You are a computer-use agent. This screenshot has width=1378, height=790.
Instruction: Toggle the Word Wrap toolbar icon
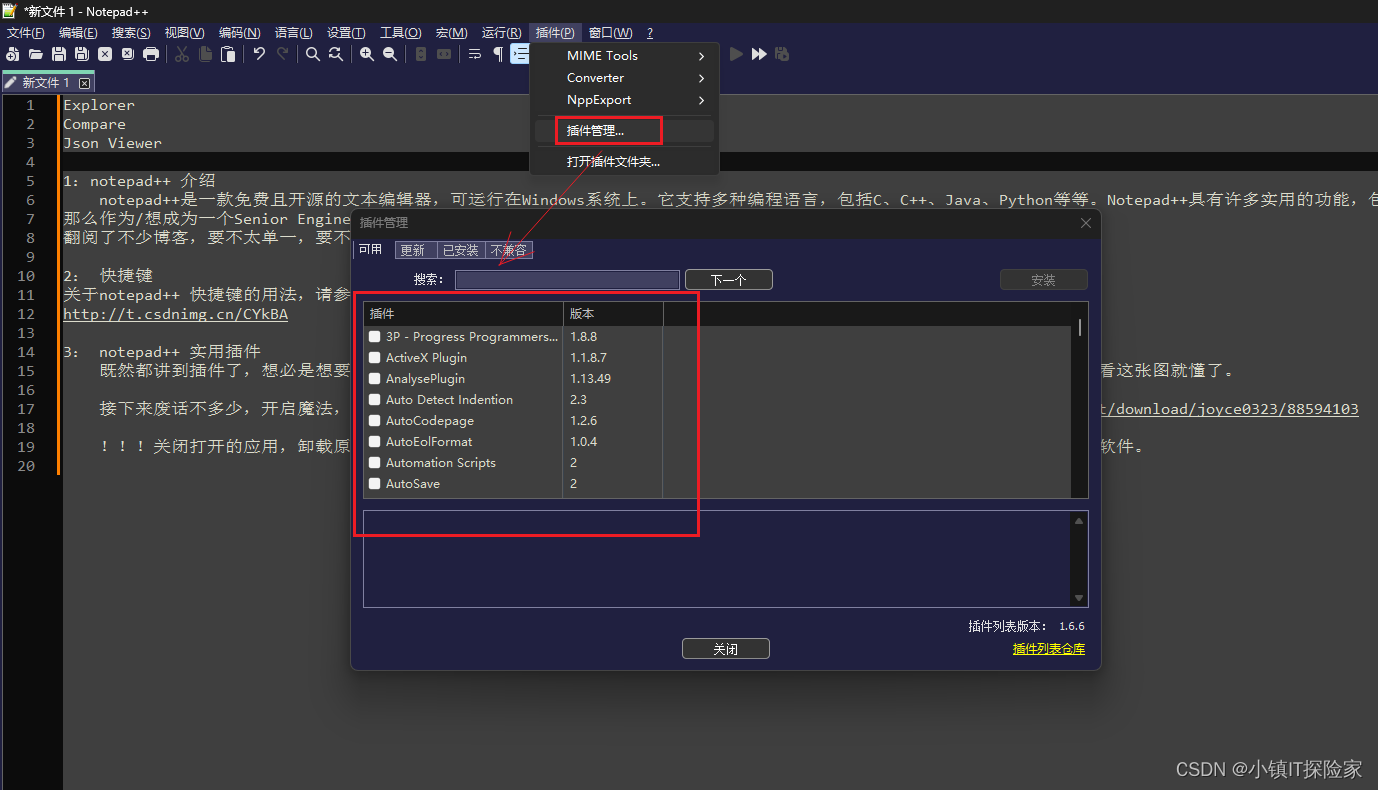pyautogui.click(x=475, y=54)
